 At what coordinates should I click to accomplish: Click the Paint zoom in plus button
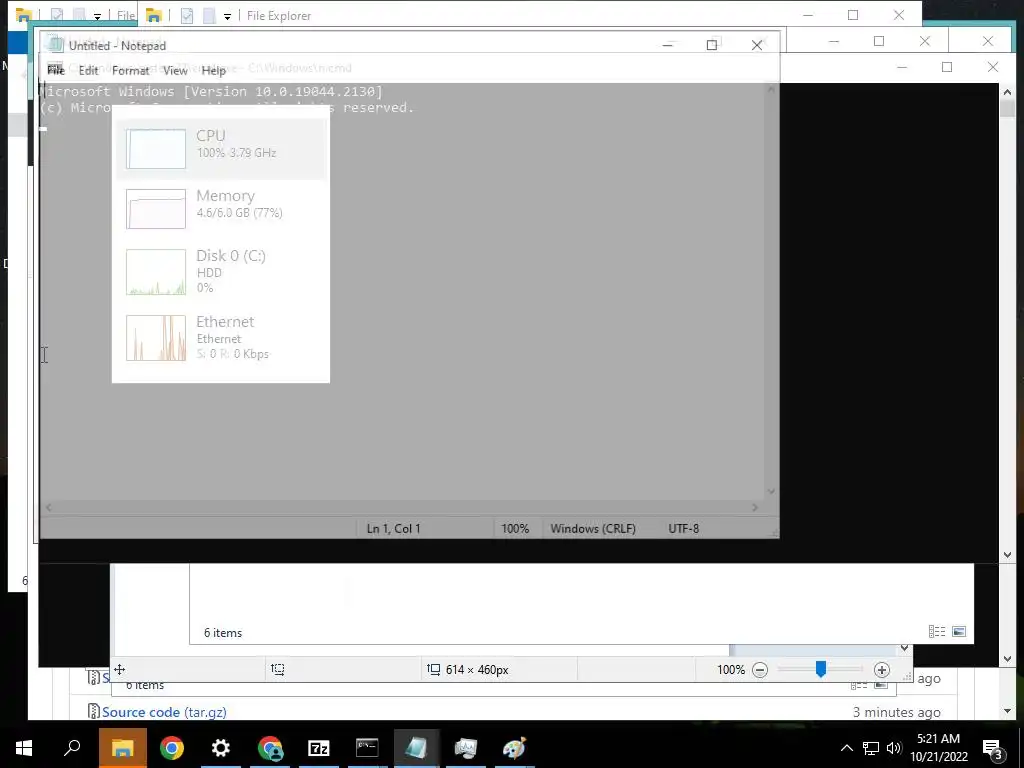click(882, 669)
